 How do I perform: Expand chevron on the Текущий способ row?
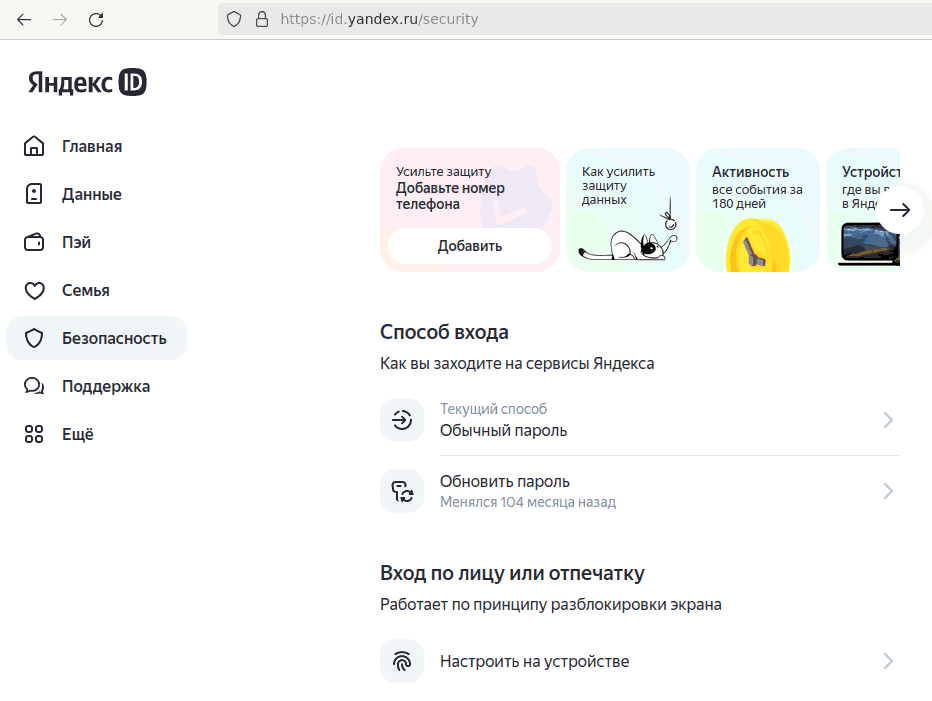pos(888,420)
